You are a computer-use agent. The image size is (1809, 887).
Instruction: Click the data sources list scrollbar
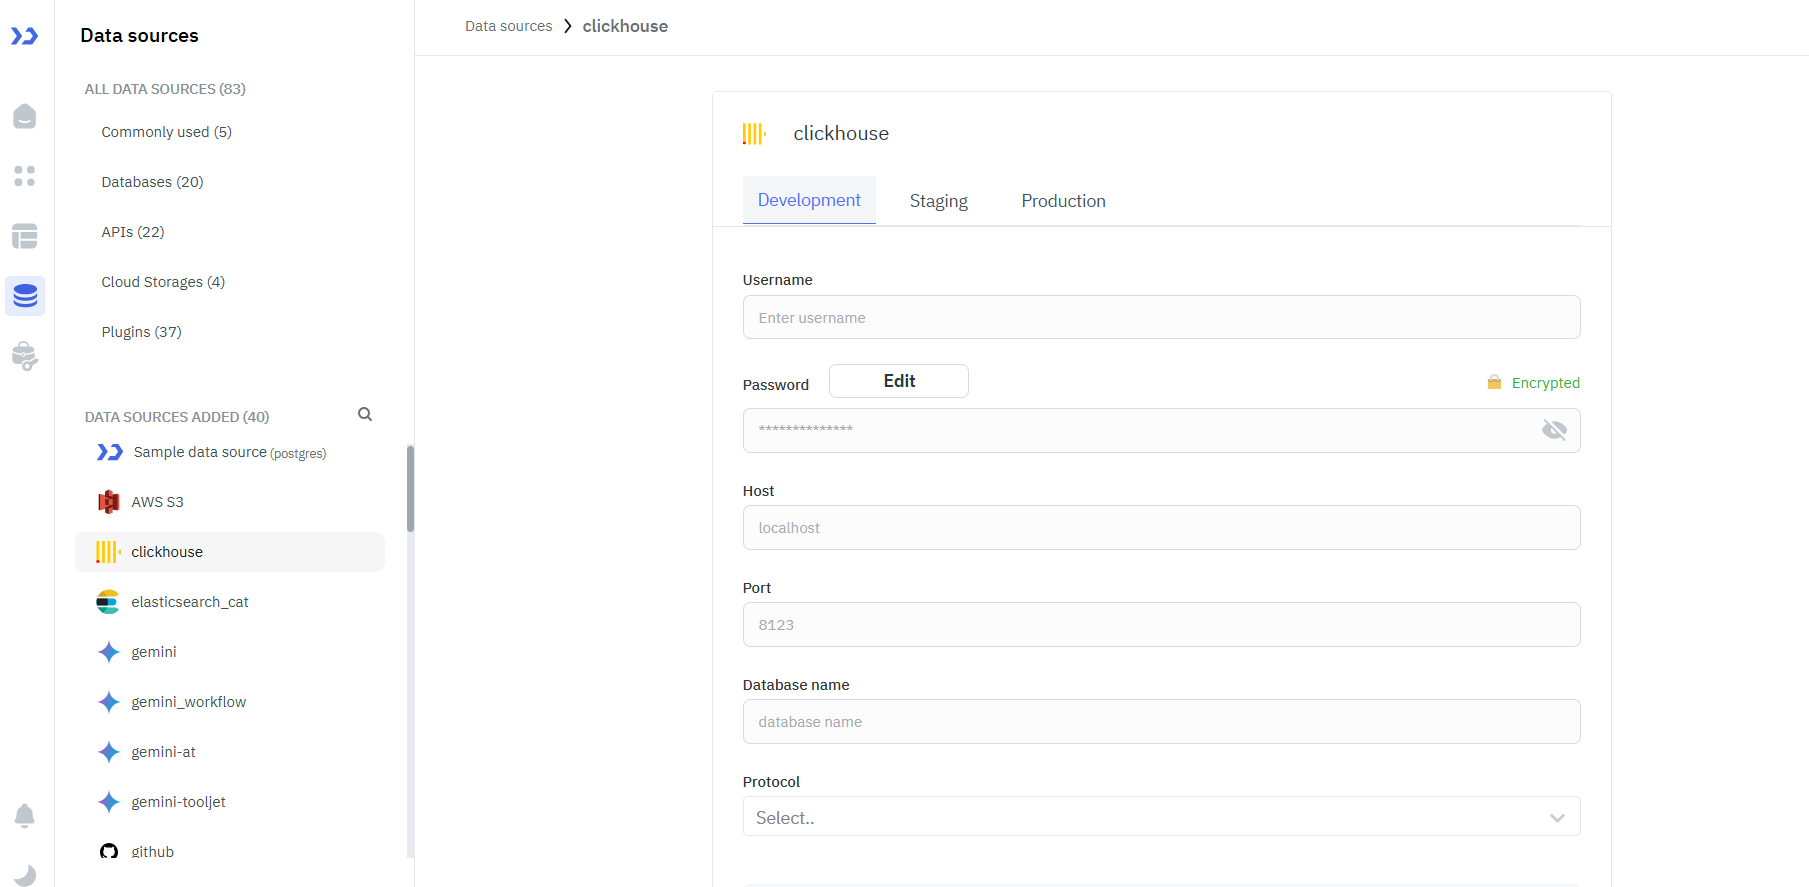click(x=410, y=490)
